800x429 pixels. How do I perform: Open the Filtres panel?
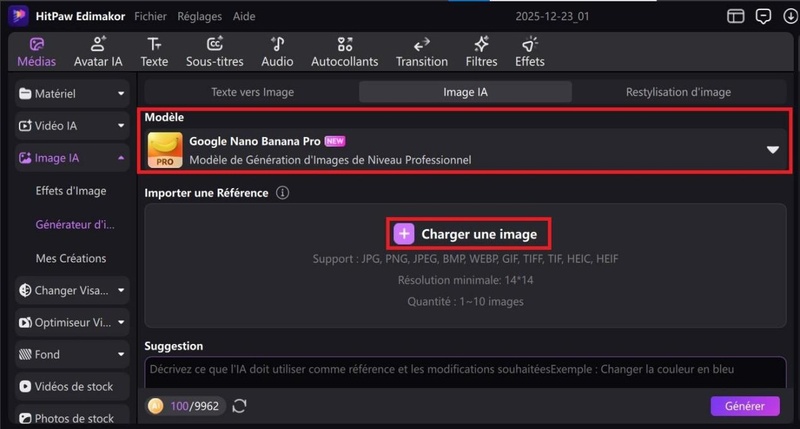click(x=481, y=52)
